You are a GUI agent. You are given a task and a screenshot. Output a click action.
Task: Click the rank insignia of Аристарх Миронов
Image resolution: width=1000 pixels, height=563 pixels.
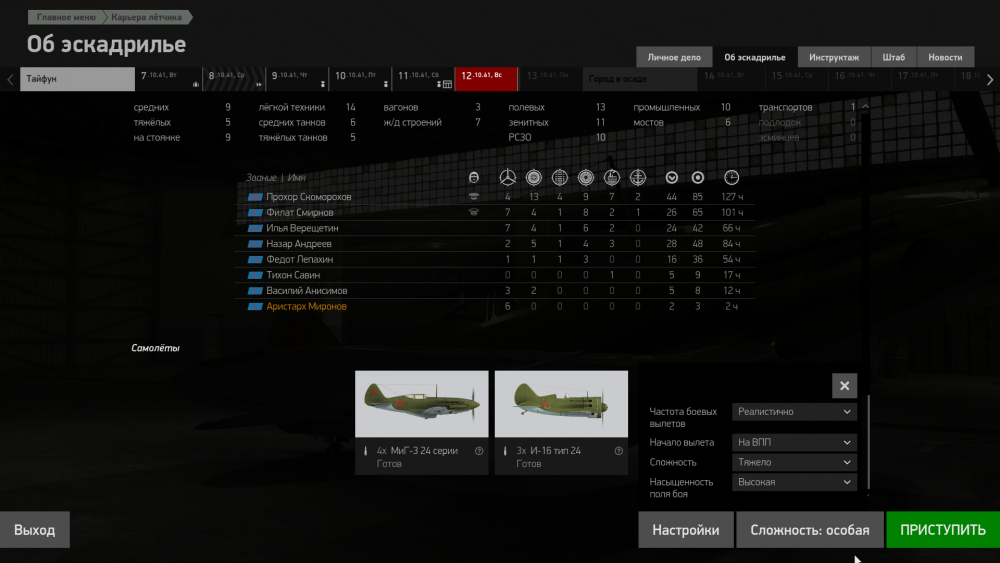point(255,306)
